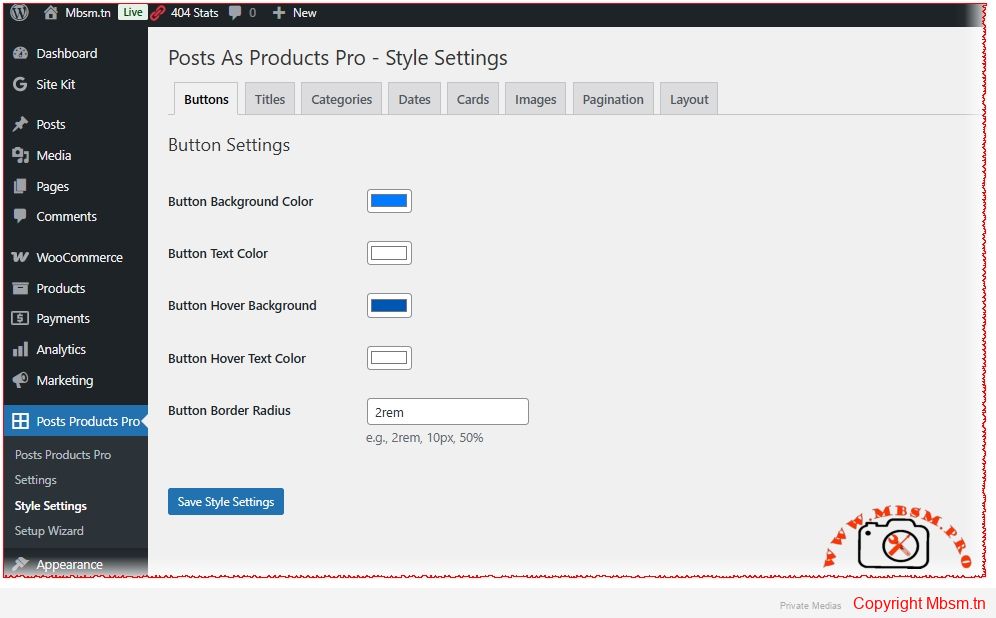The height and width of the screenshot is (618, 996).
Task: Click the WooCommerce sidebar icon
Action: [22, 257]
